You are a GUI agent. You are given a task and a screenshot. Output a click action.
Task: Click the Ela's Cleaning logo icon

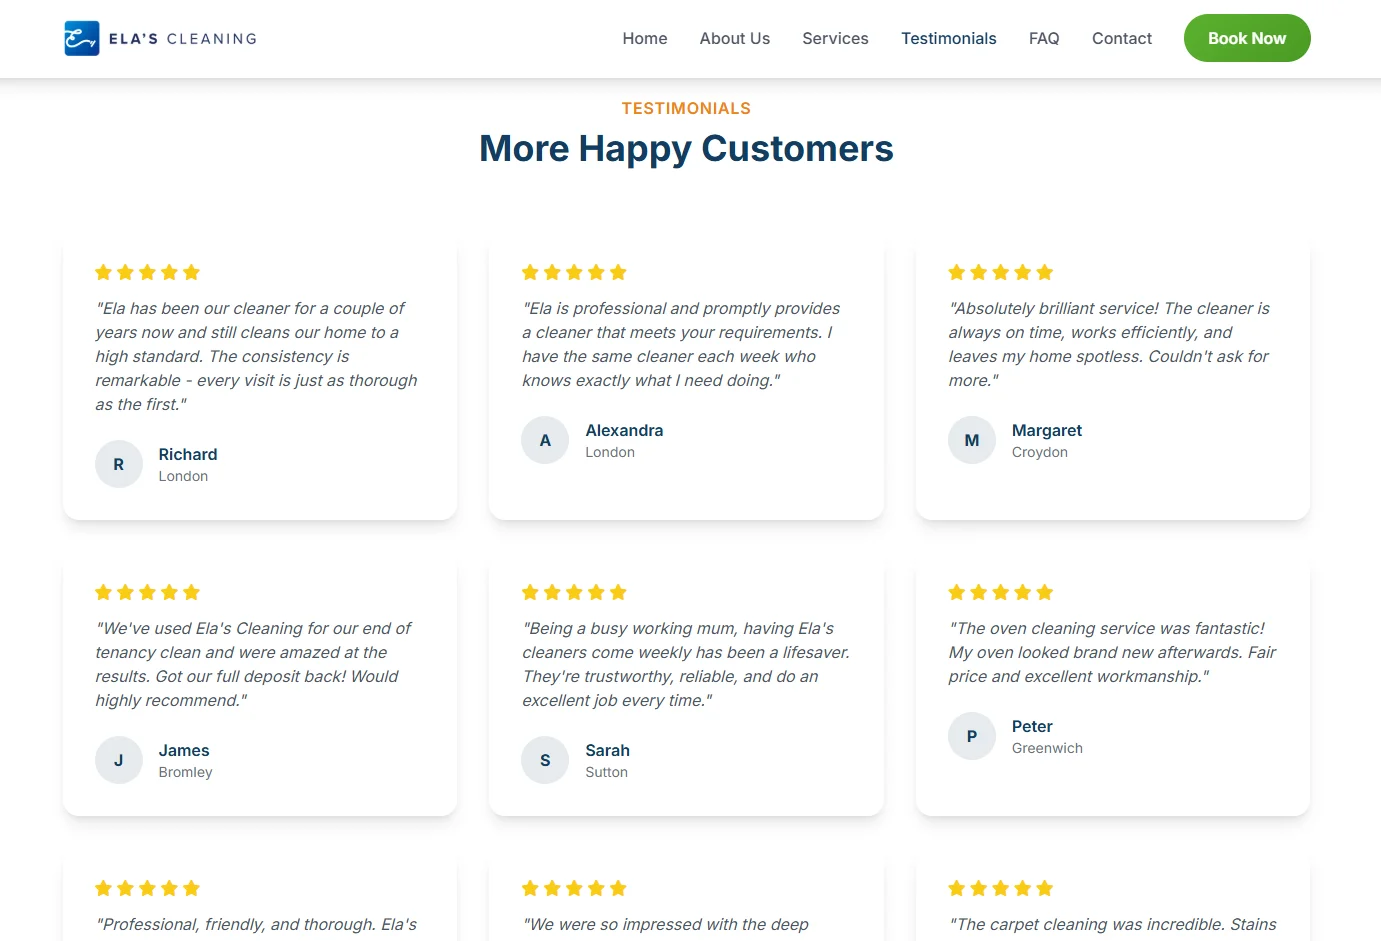(x=81, y=37)
